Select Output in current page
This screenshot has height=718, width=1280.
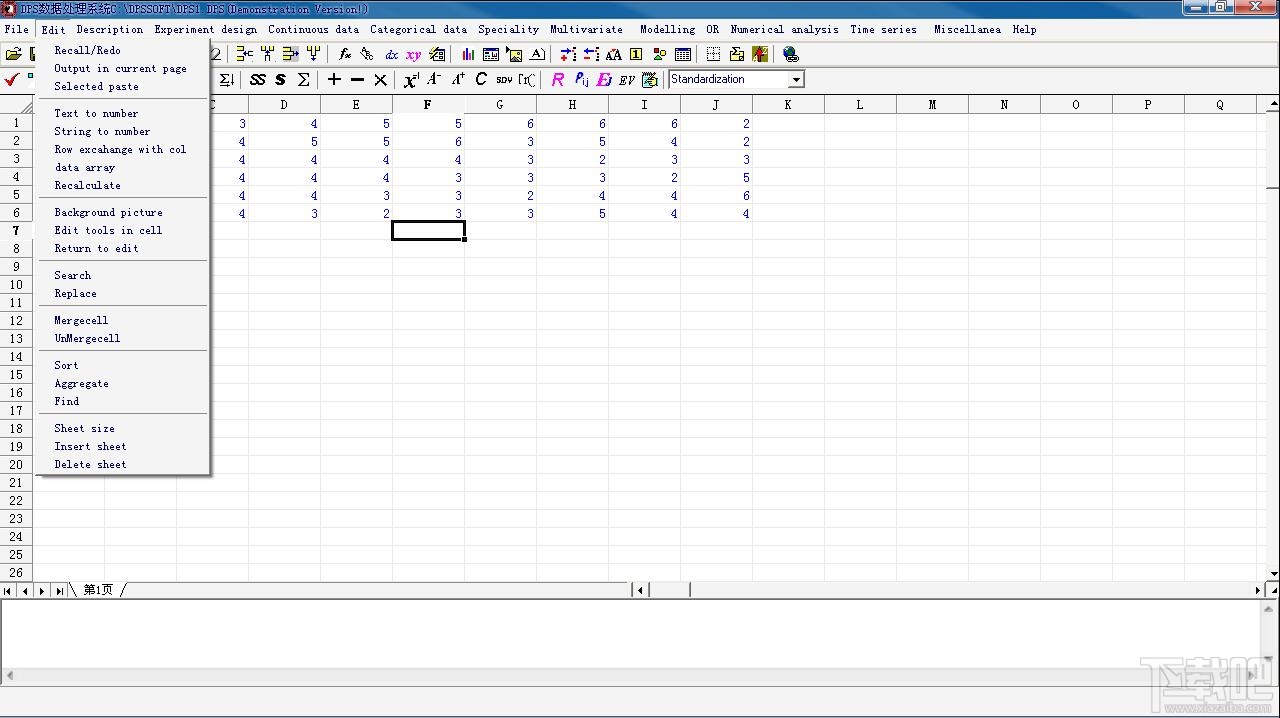point(122,68)
